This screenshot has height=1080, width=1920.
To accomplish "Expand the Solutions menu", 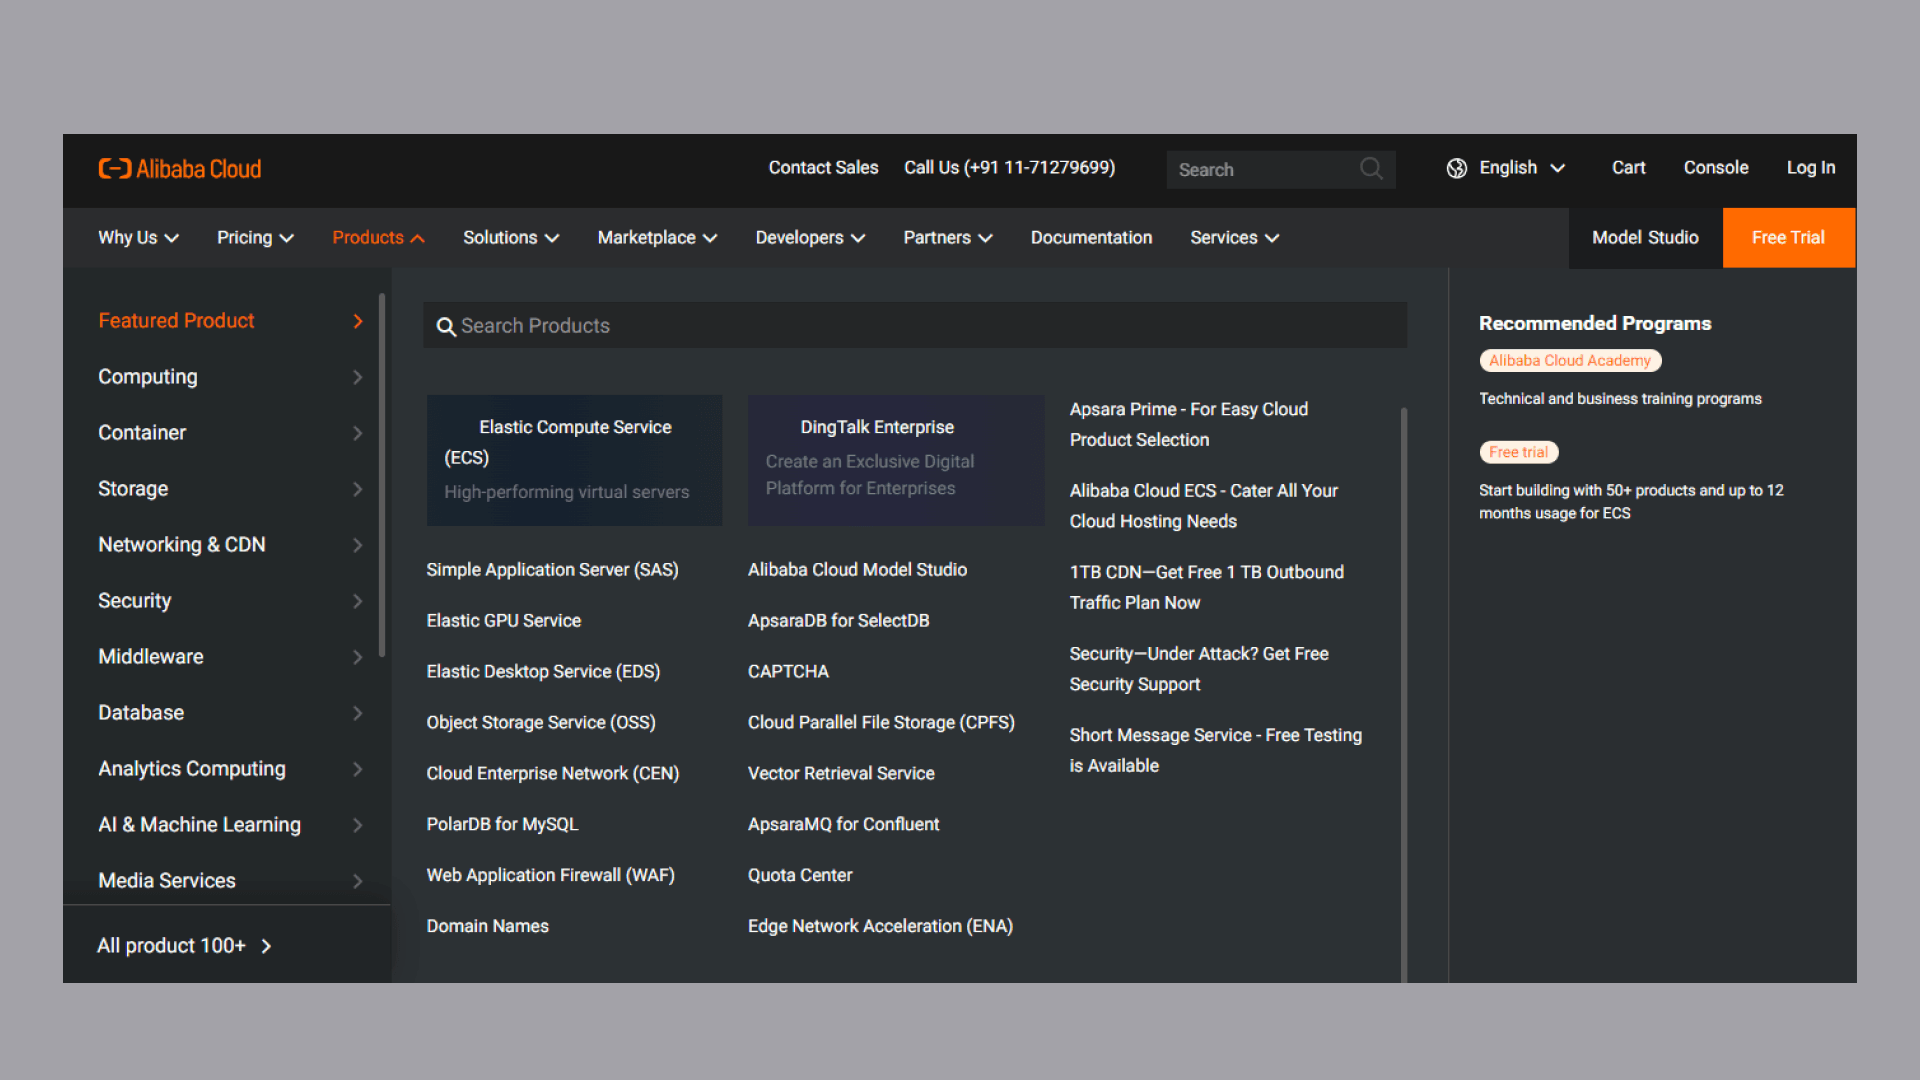I will tap(511, 238).
